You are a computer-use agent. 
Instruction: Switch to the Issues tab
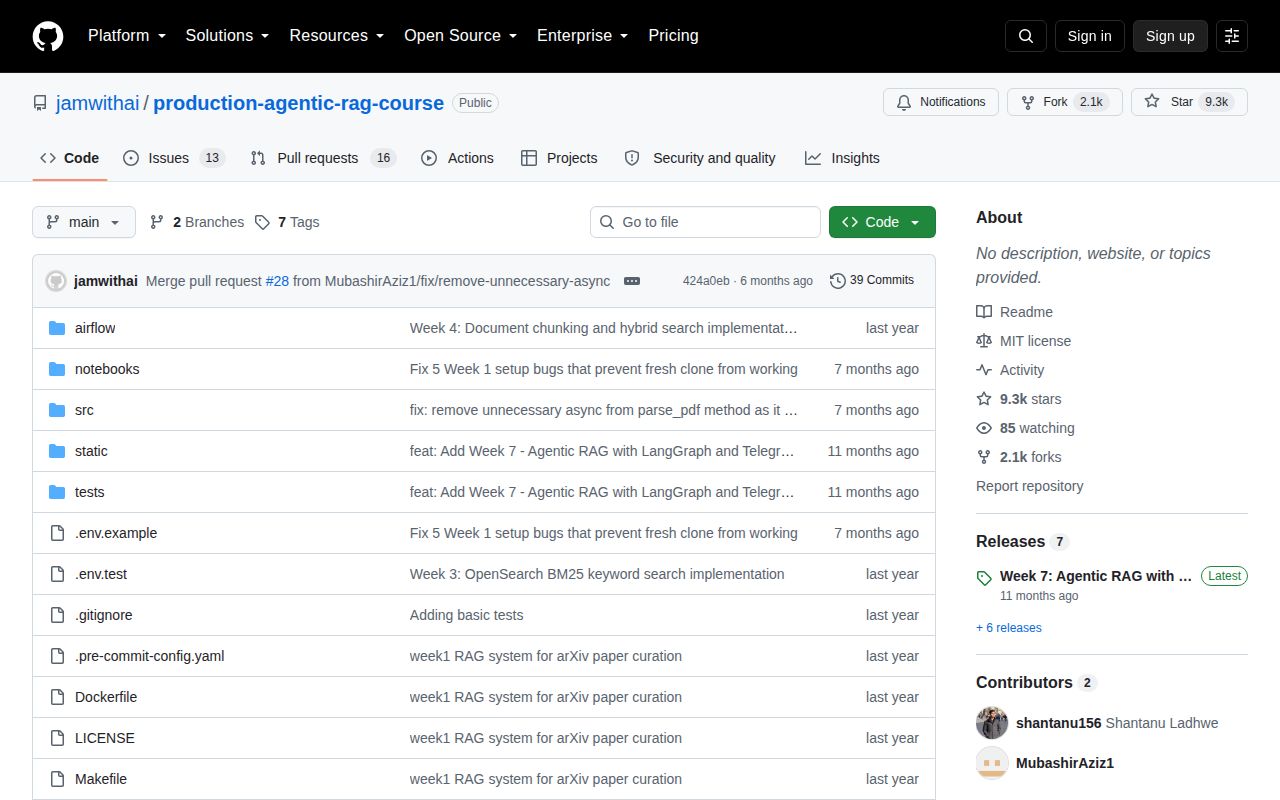click(x=174, y=158)
